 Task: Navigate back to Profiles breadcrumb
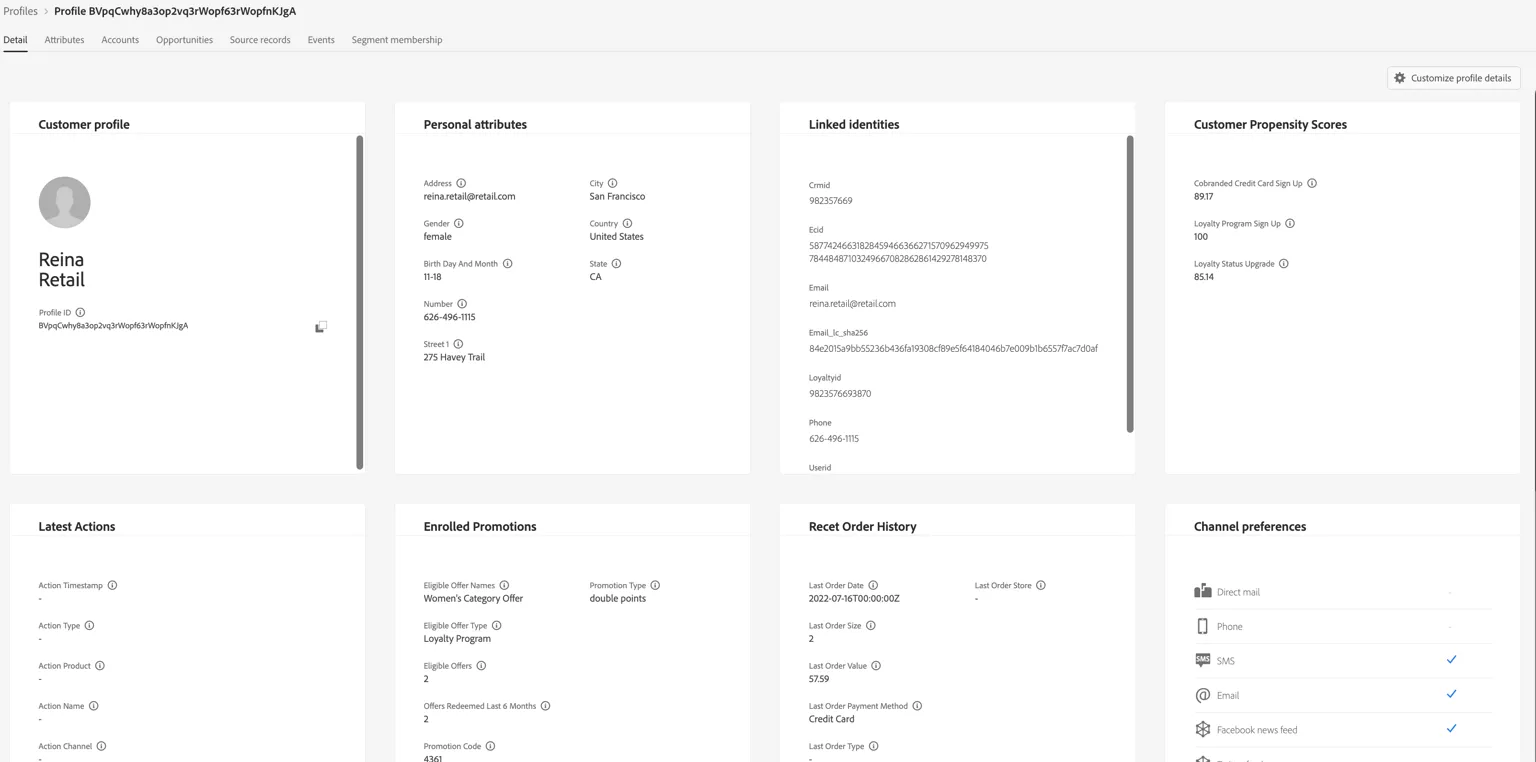pos(21,11)
